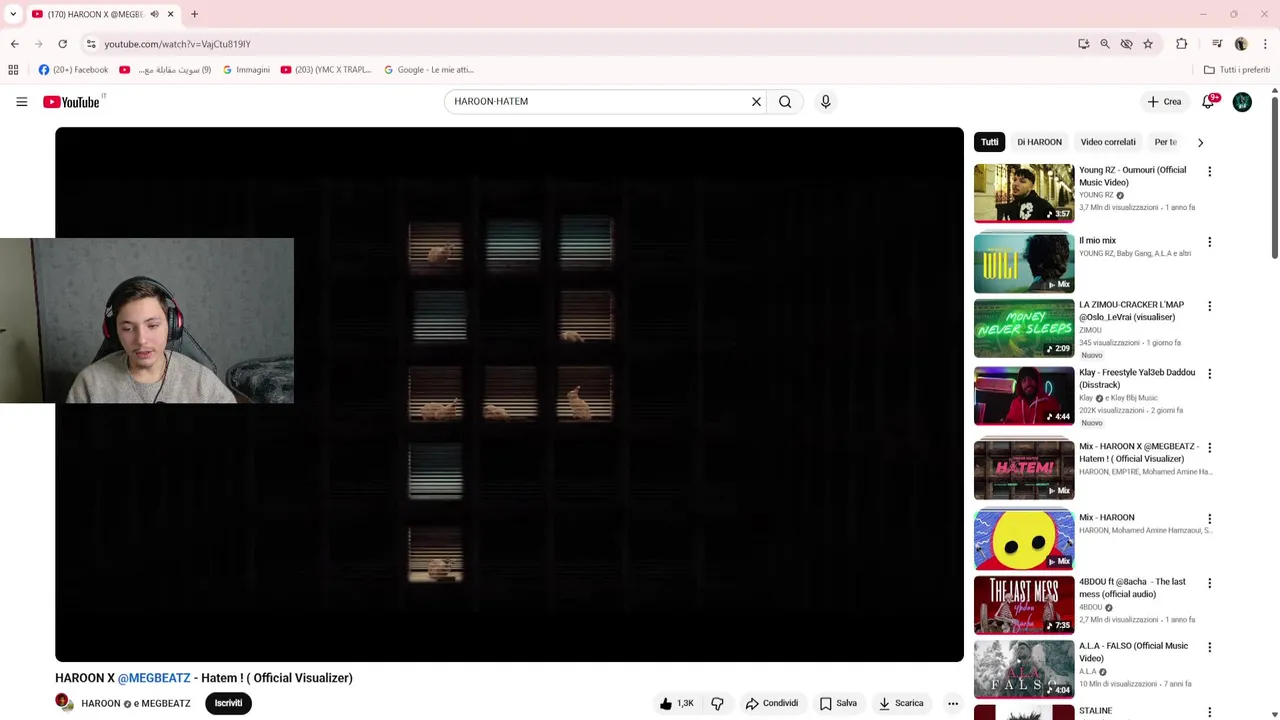Open site information icon in address bar
The image size is (1280, 720).
(x=91, y=44)
